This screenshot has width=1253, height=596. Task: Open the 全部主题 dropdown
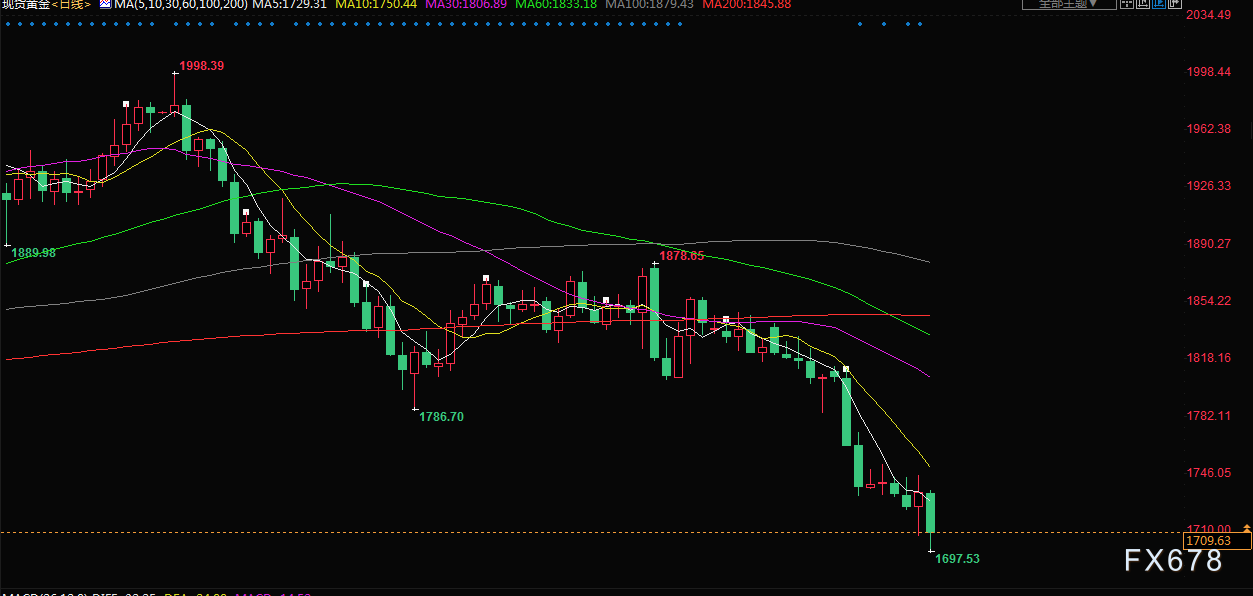pos(1069,4)
